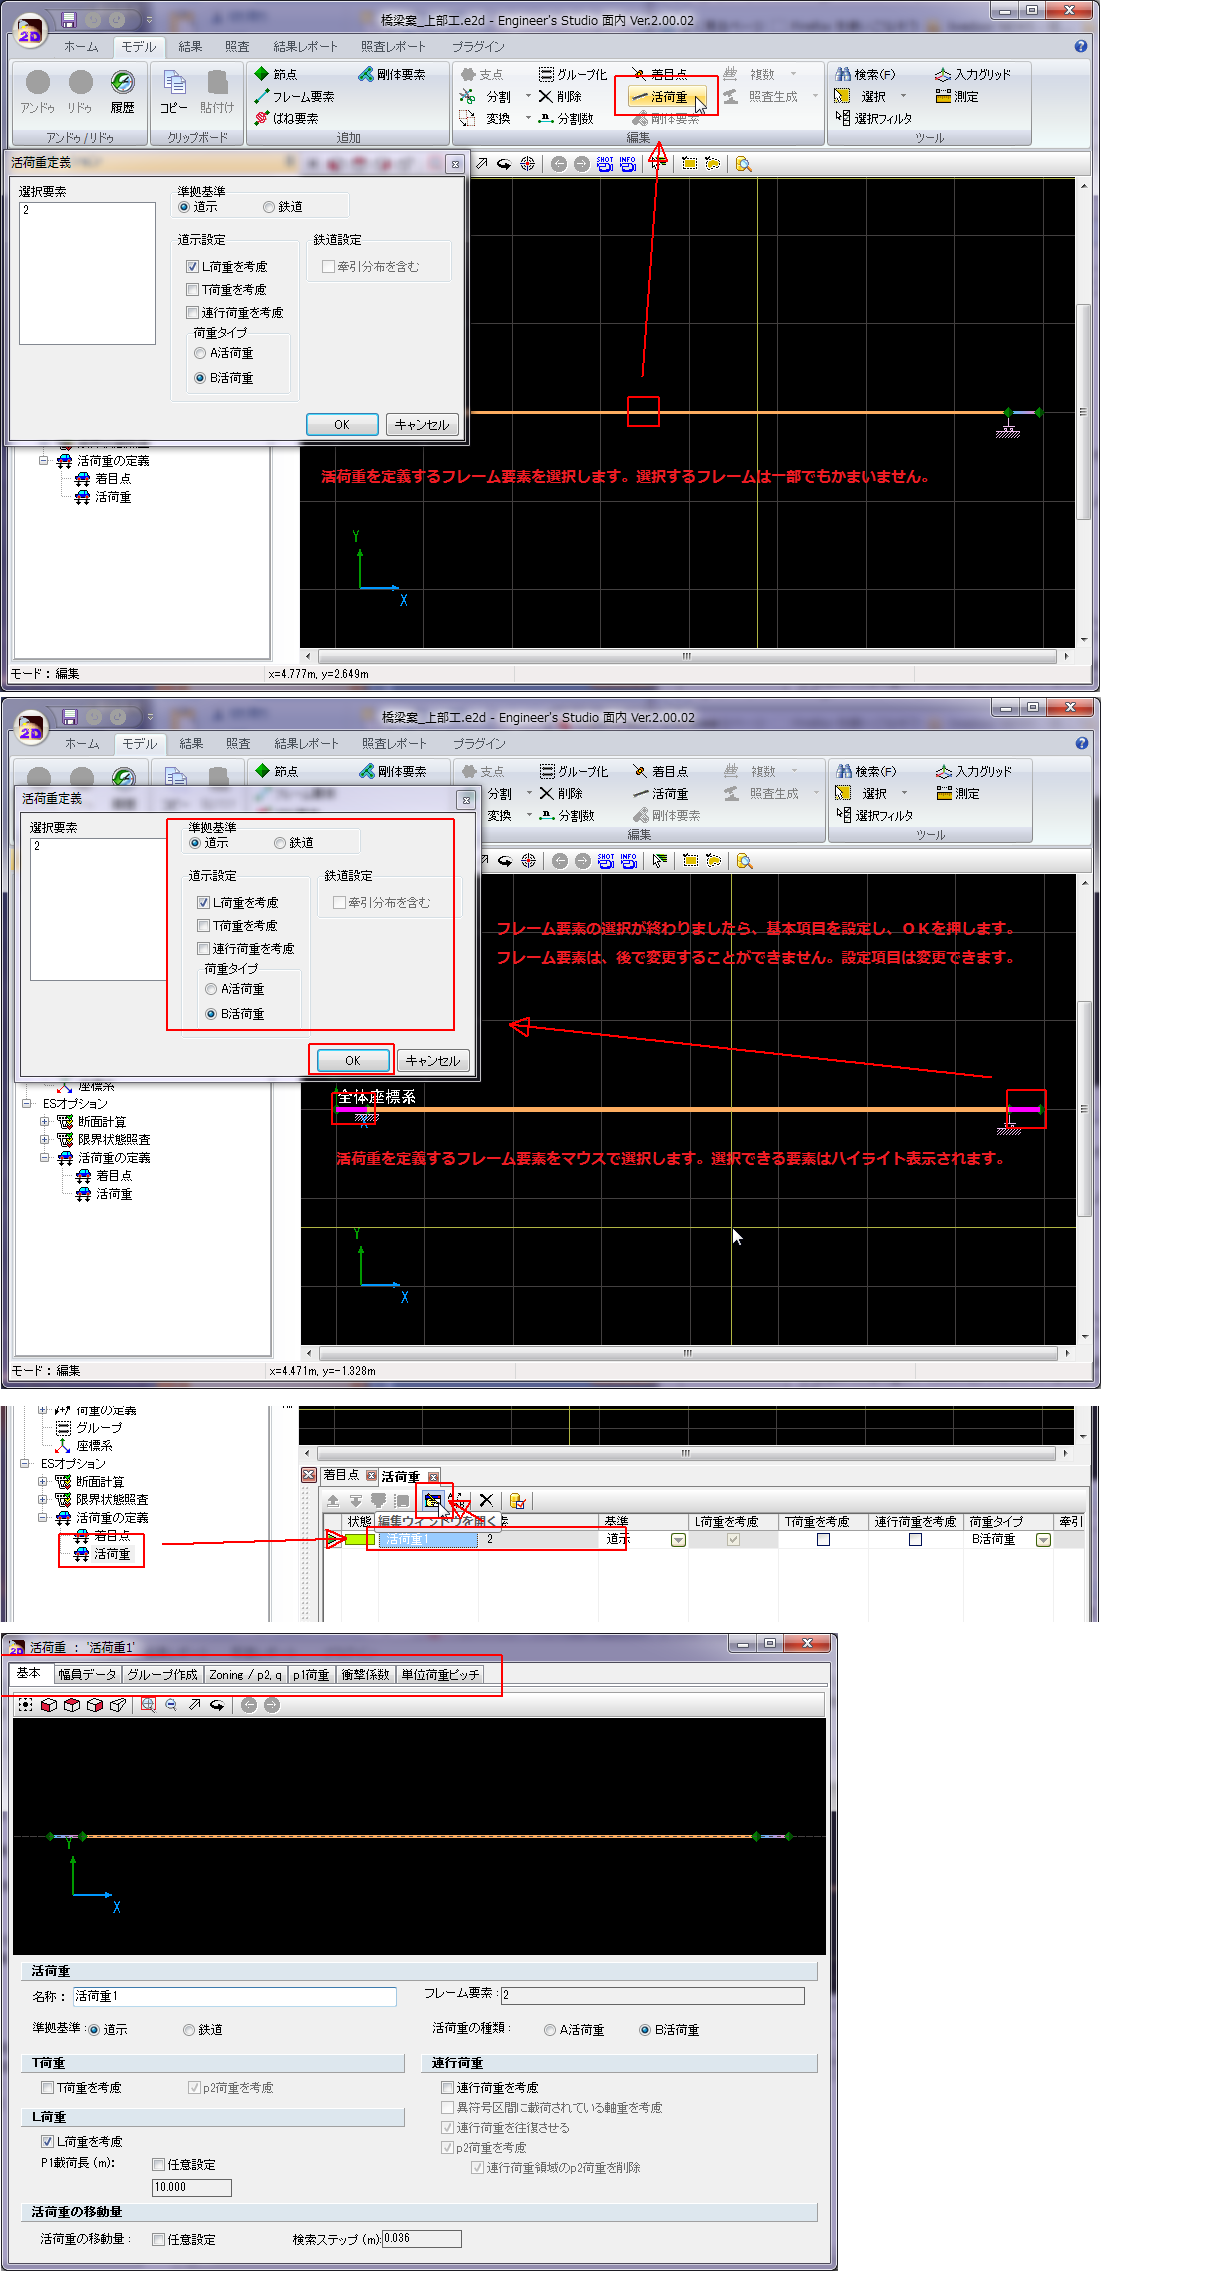This screenshot has height=2276, width=1229.
Task: Click the yellow cylinder icon in 活荷重 panel toolbar
Action: click(x=517, y=1500)
